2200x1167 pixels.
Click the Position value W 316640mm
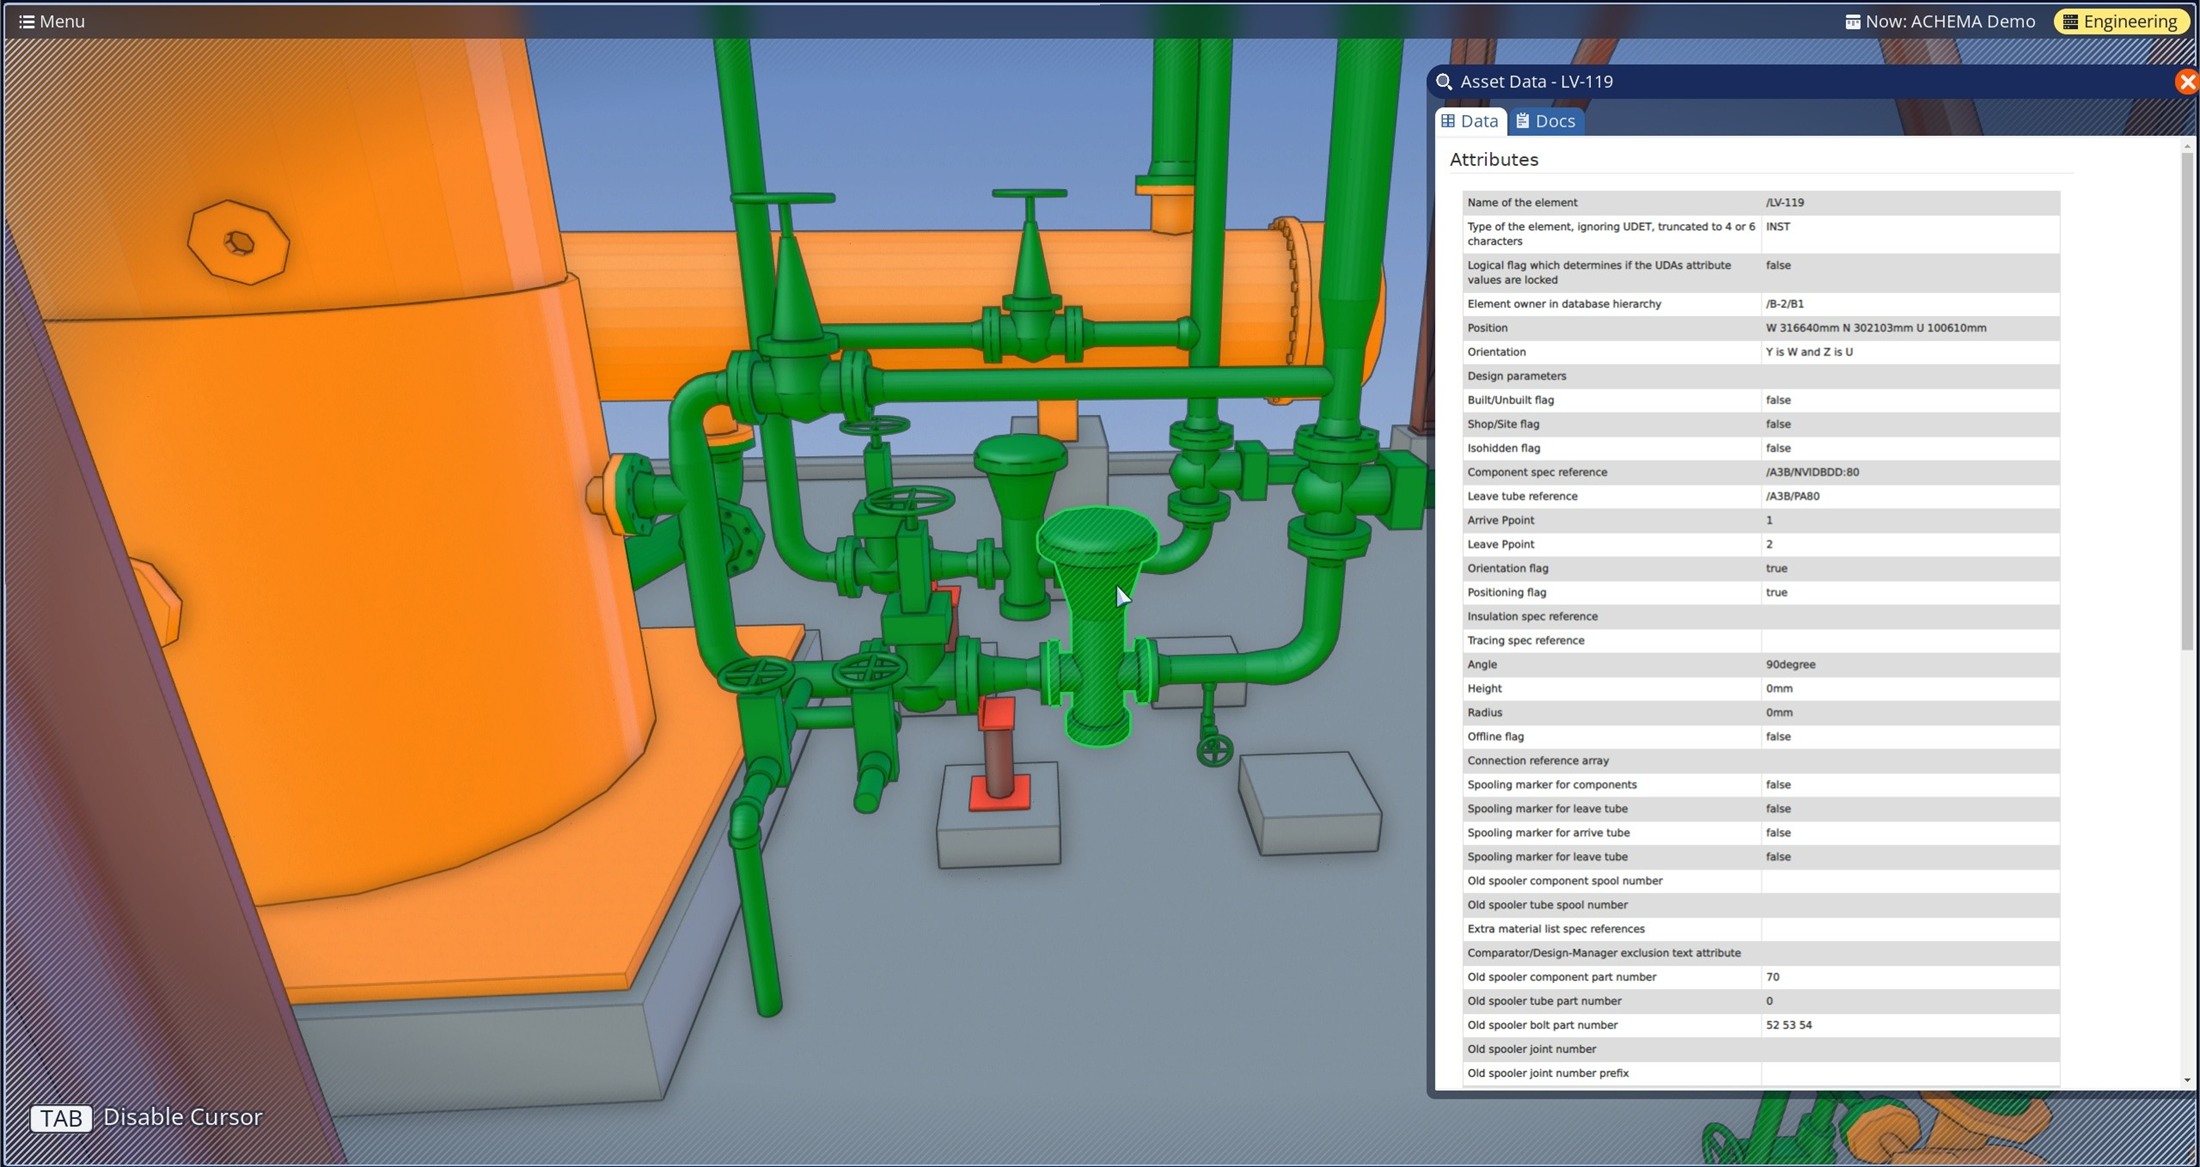point(1876,328)
